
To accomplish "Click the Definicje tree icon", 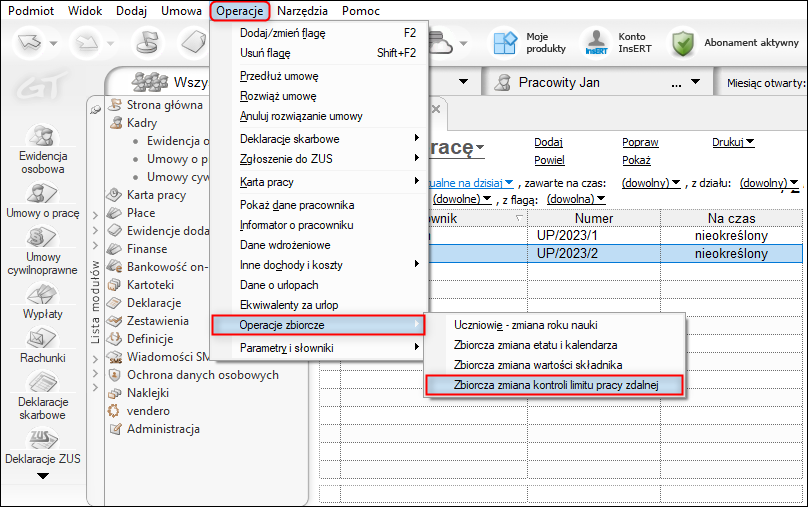I will point(114,339).
